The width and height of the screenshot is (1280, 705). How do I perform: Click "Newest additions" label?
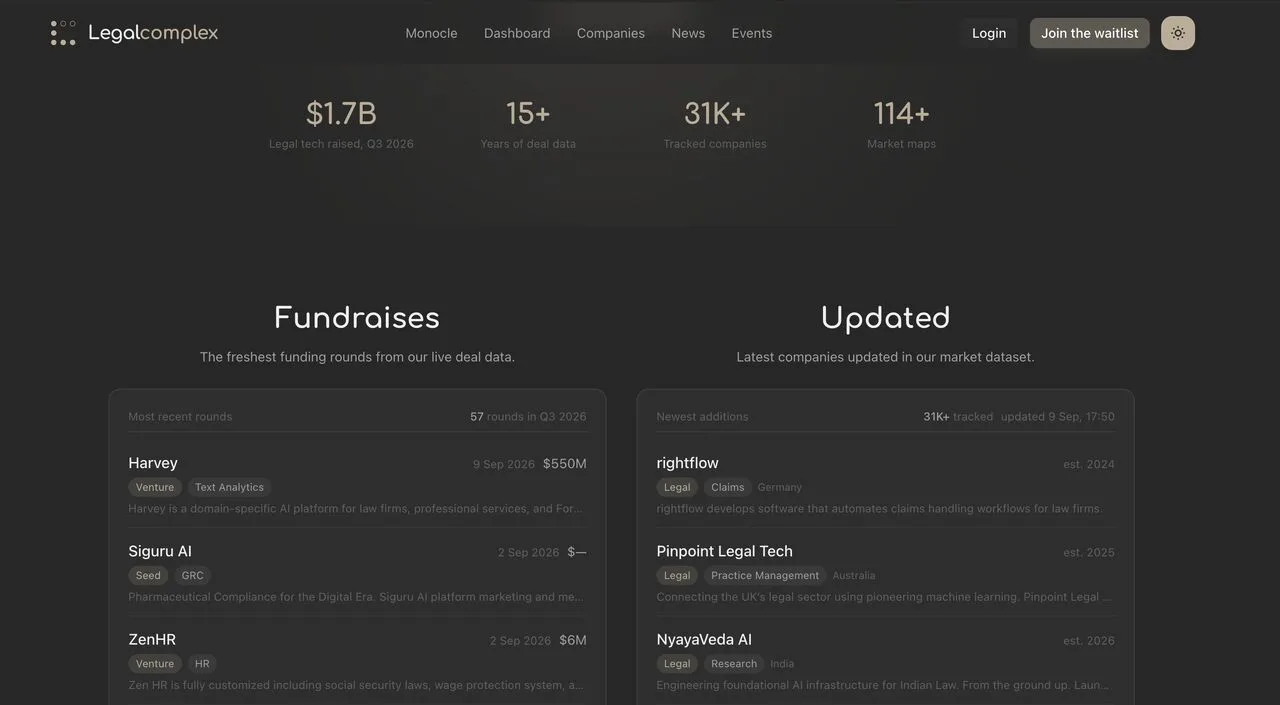(x=702, y=416)
